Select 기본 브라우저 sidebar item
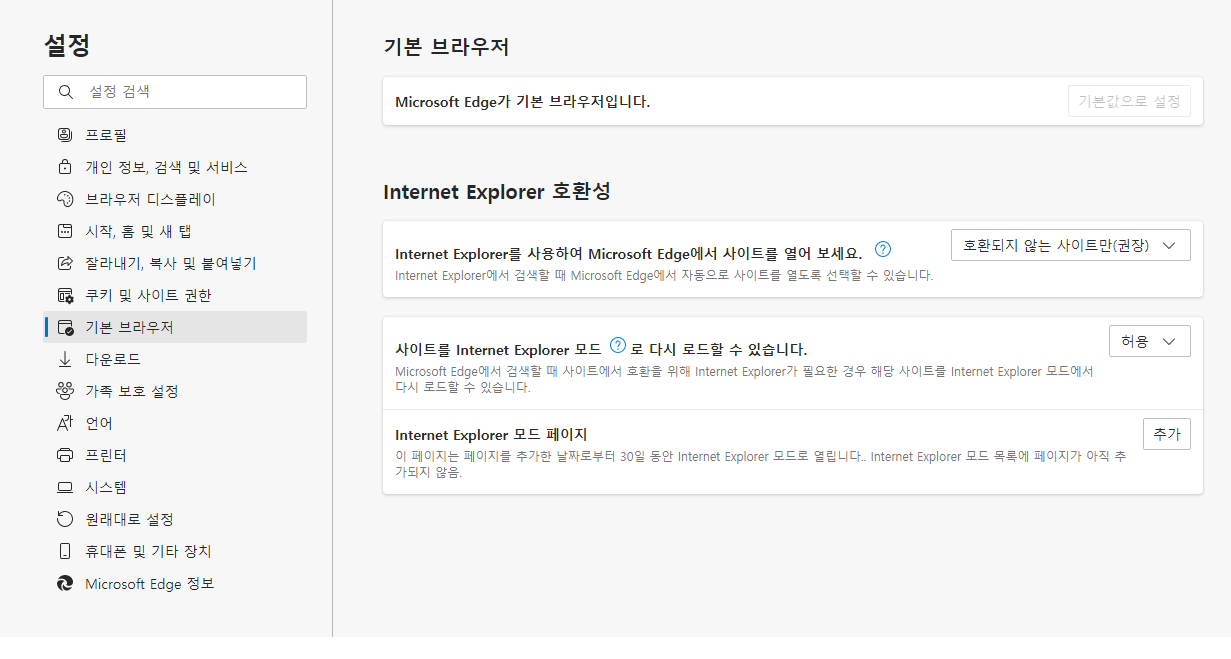Viewport: 1231px width, 659px height. coord(175,327)
